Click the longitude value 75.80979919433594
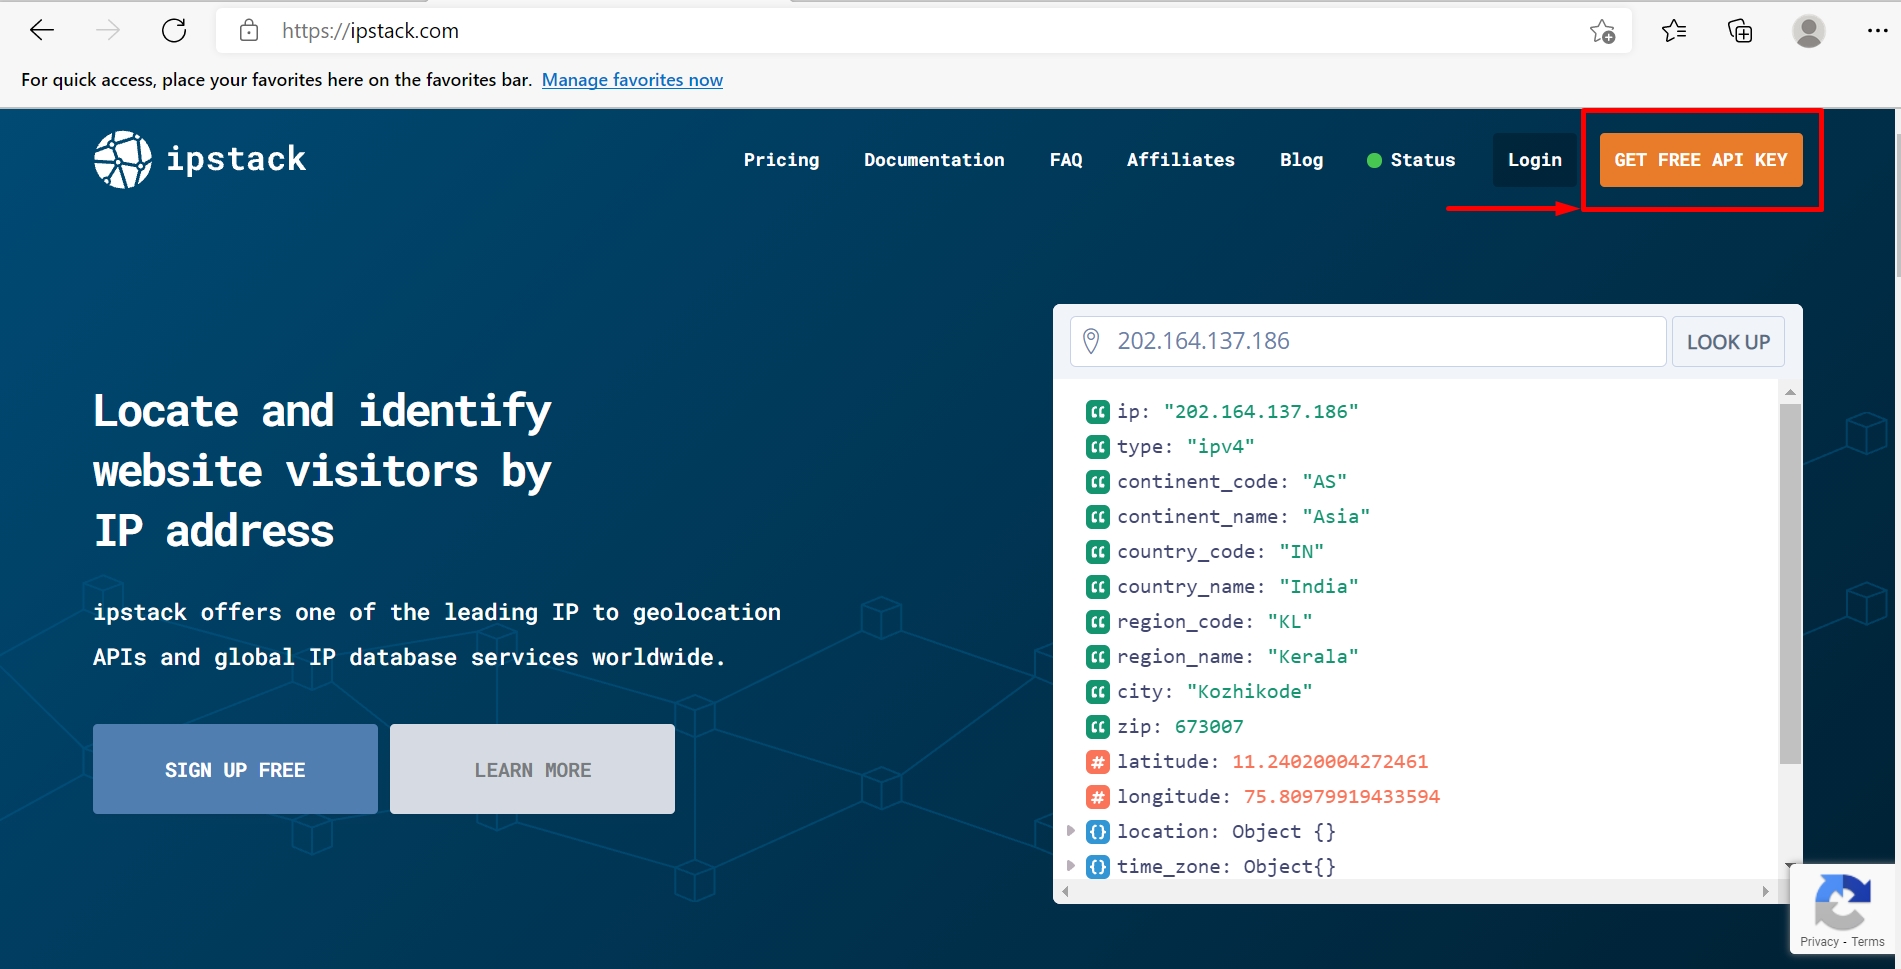Image resolution: width=1901 pixels, height=969 pixels. pyautogui.click(x=1342, y=797)
